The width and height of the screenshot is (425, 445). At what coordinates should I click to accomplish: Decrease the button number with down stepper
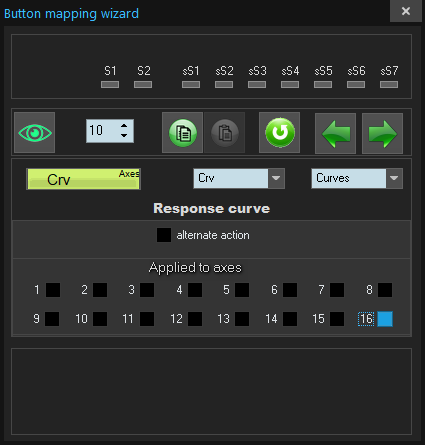click(124, 135)
